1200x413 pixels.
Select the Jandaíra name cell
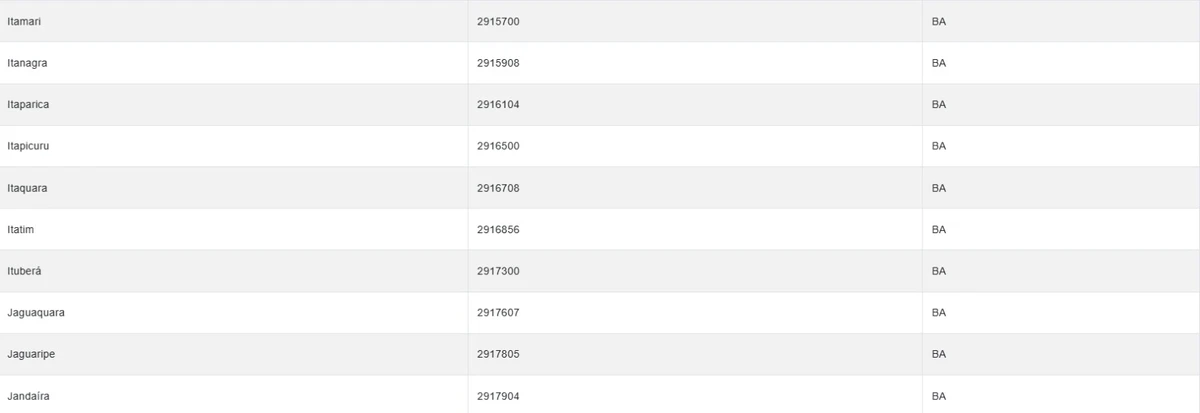[28, 396]
